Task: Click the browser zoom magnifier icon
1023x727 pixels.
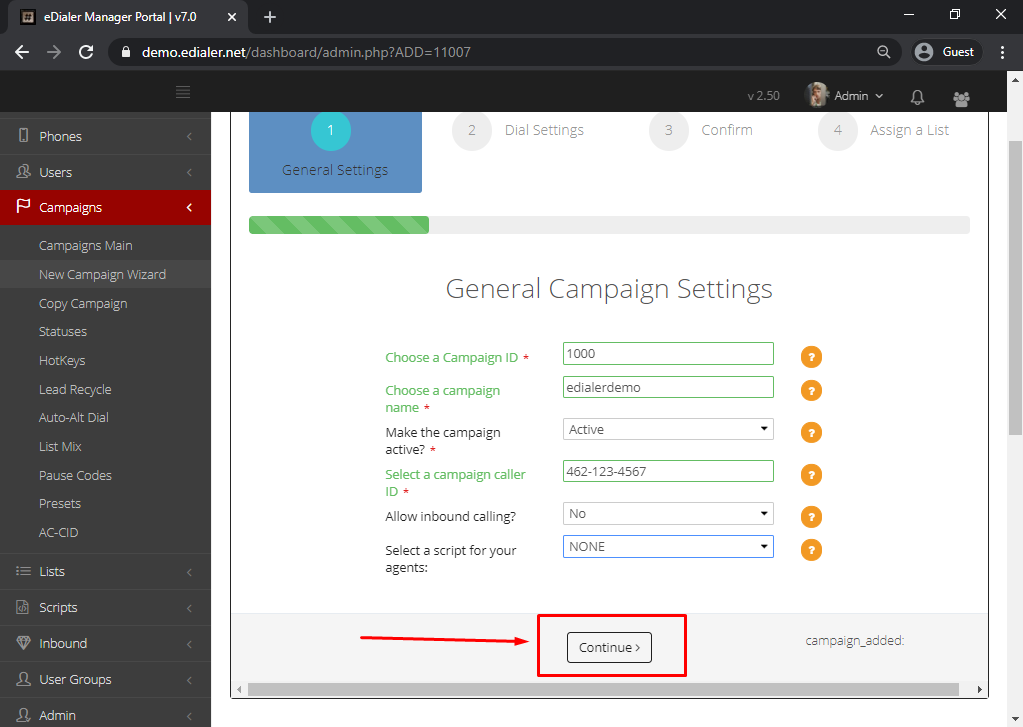Action: [x=883, y=52]
